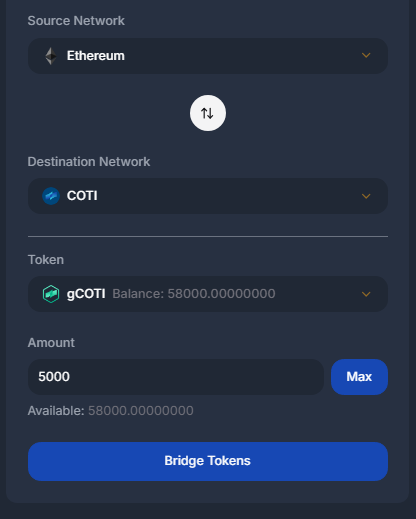
Task: Expand the Token selector chevron arrow
Action: (366, 294)
